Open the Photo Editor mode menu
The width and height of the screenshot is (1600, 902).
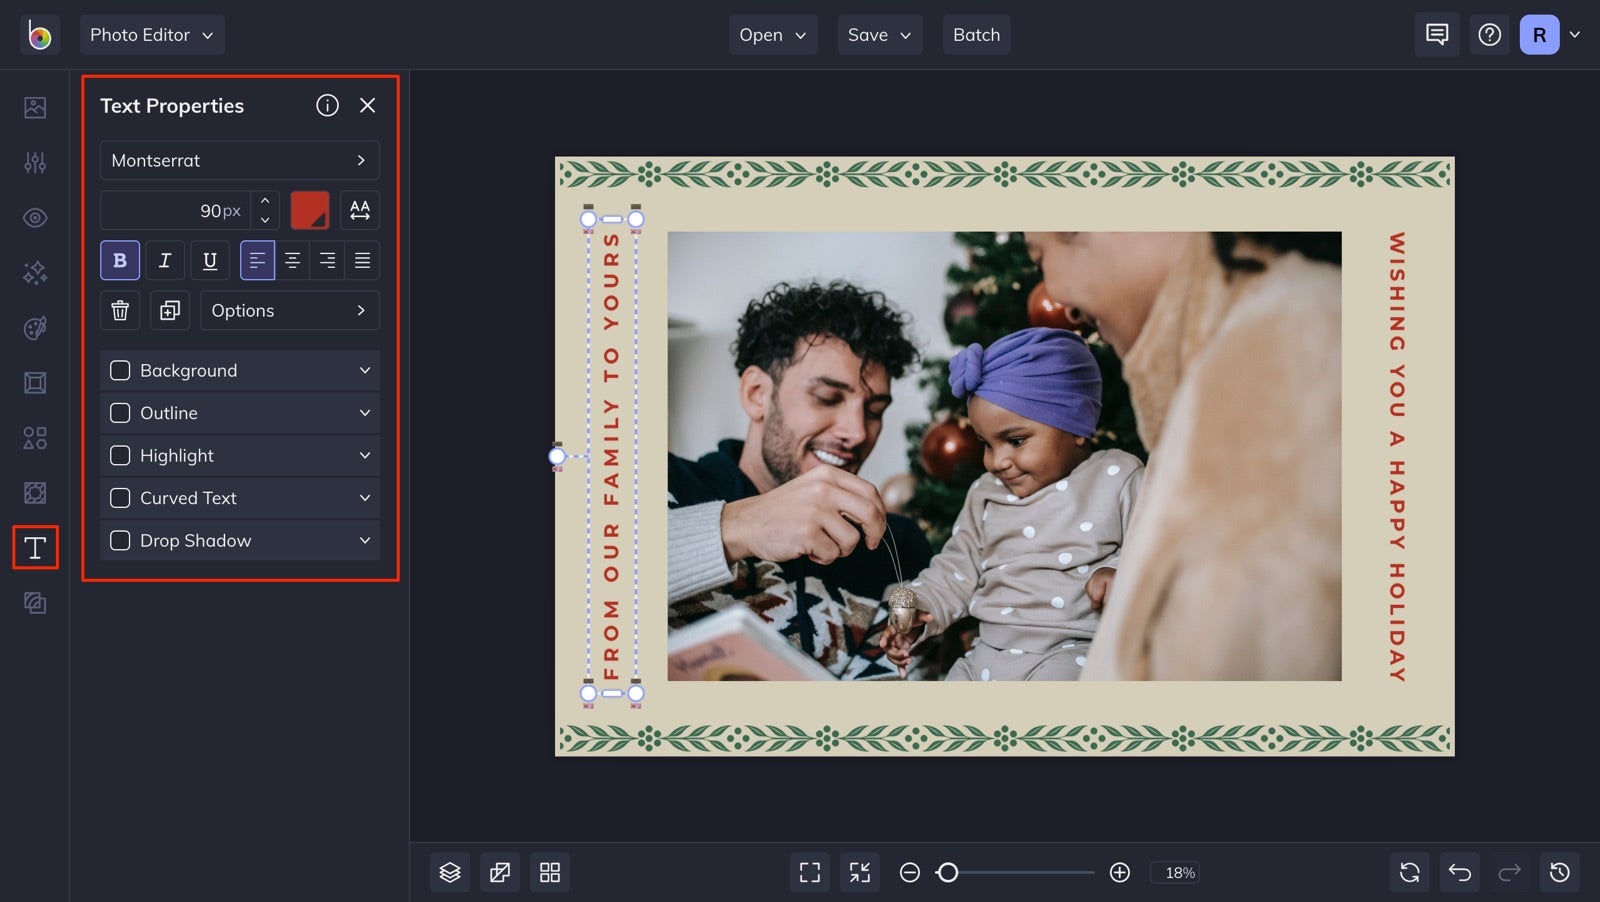(x=152, y=34)
